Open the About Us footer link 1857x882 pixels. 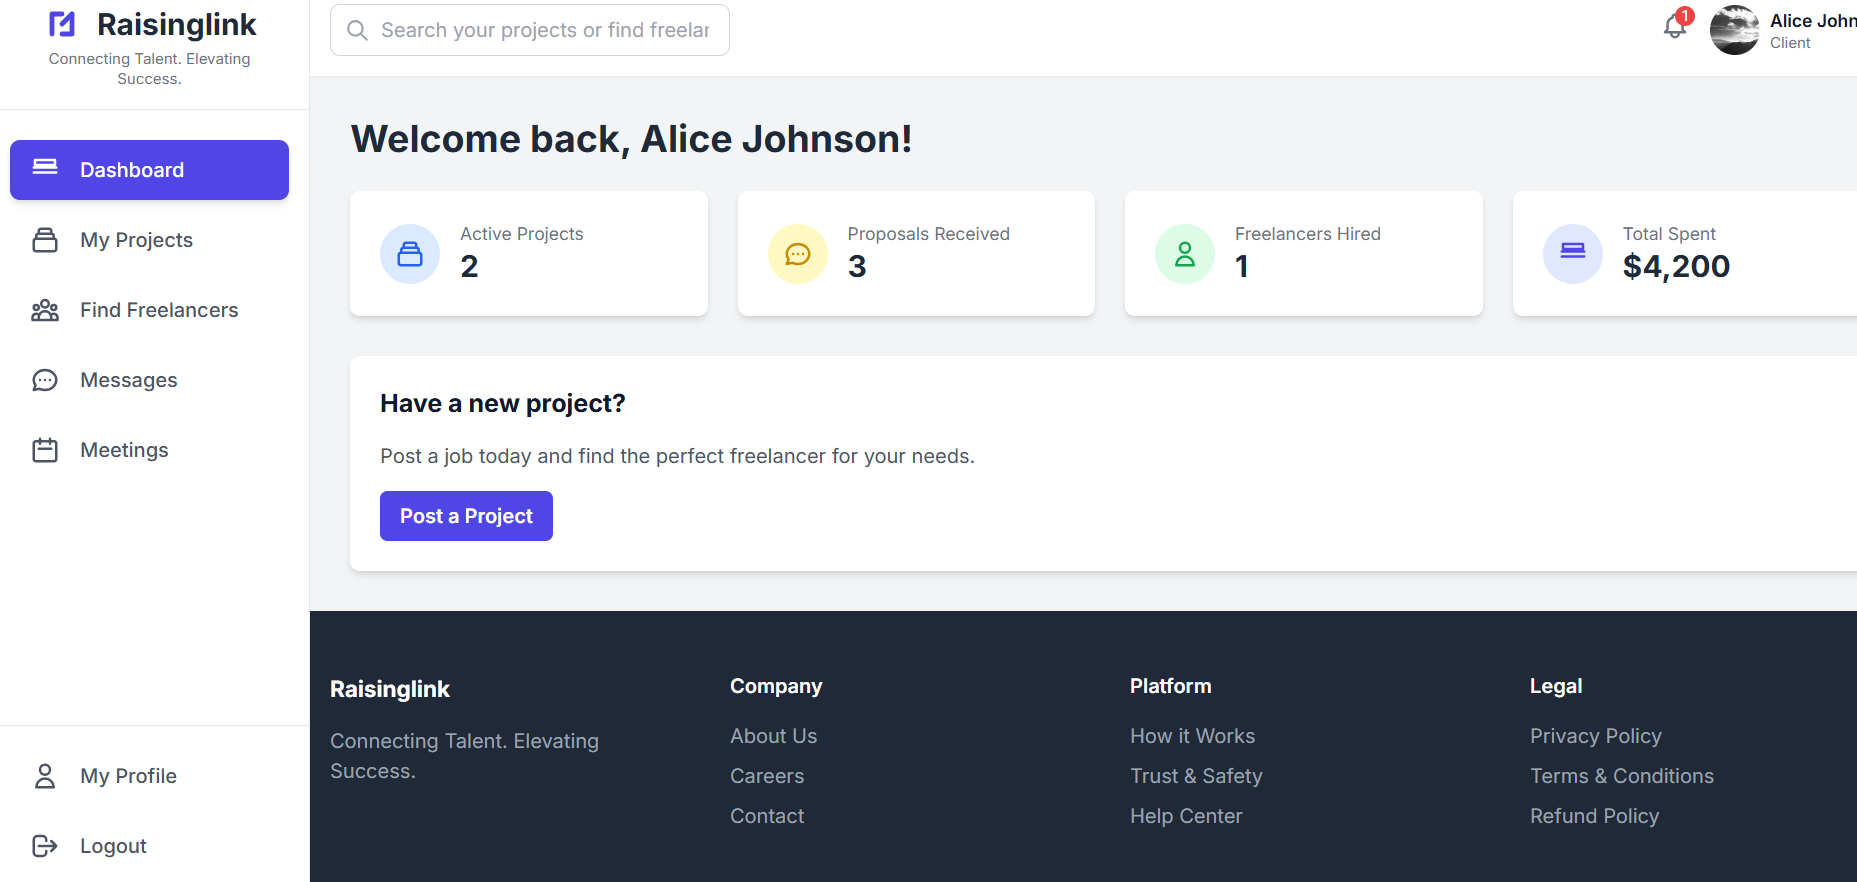coord(774,736)
